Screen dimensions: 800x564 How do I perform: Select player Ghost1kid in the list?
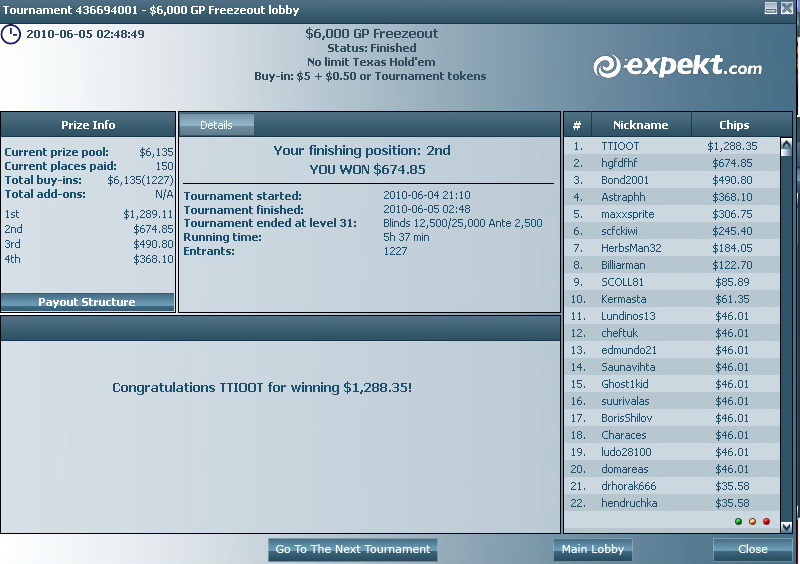coord(672,384)
